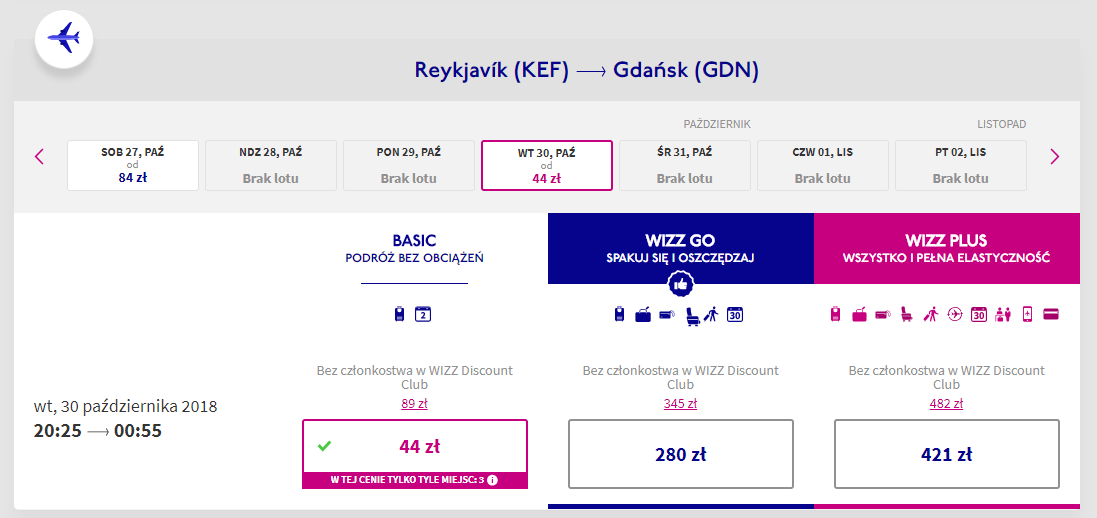Click the WIZZ PLUS credit card icon
The width and height of the screenshot is (1097, 518).
[1050, 314]
